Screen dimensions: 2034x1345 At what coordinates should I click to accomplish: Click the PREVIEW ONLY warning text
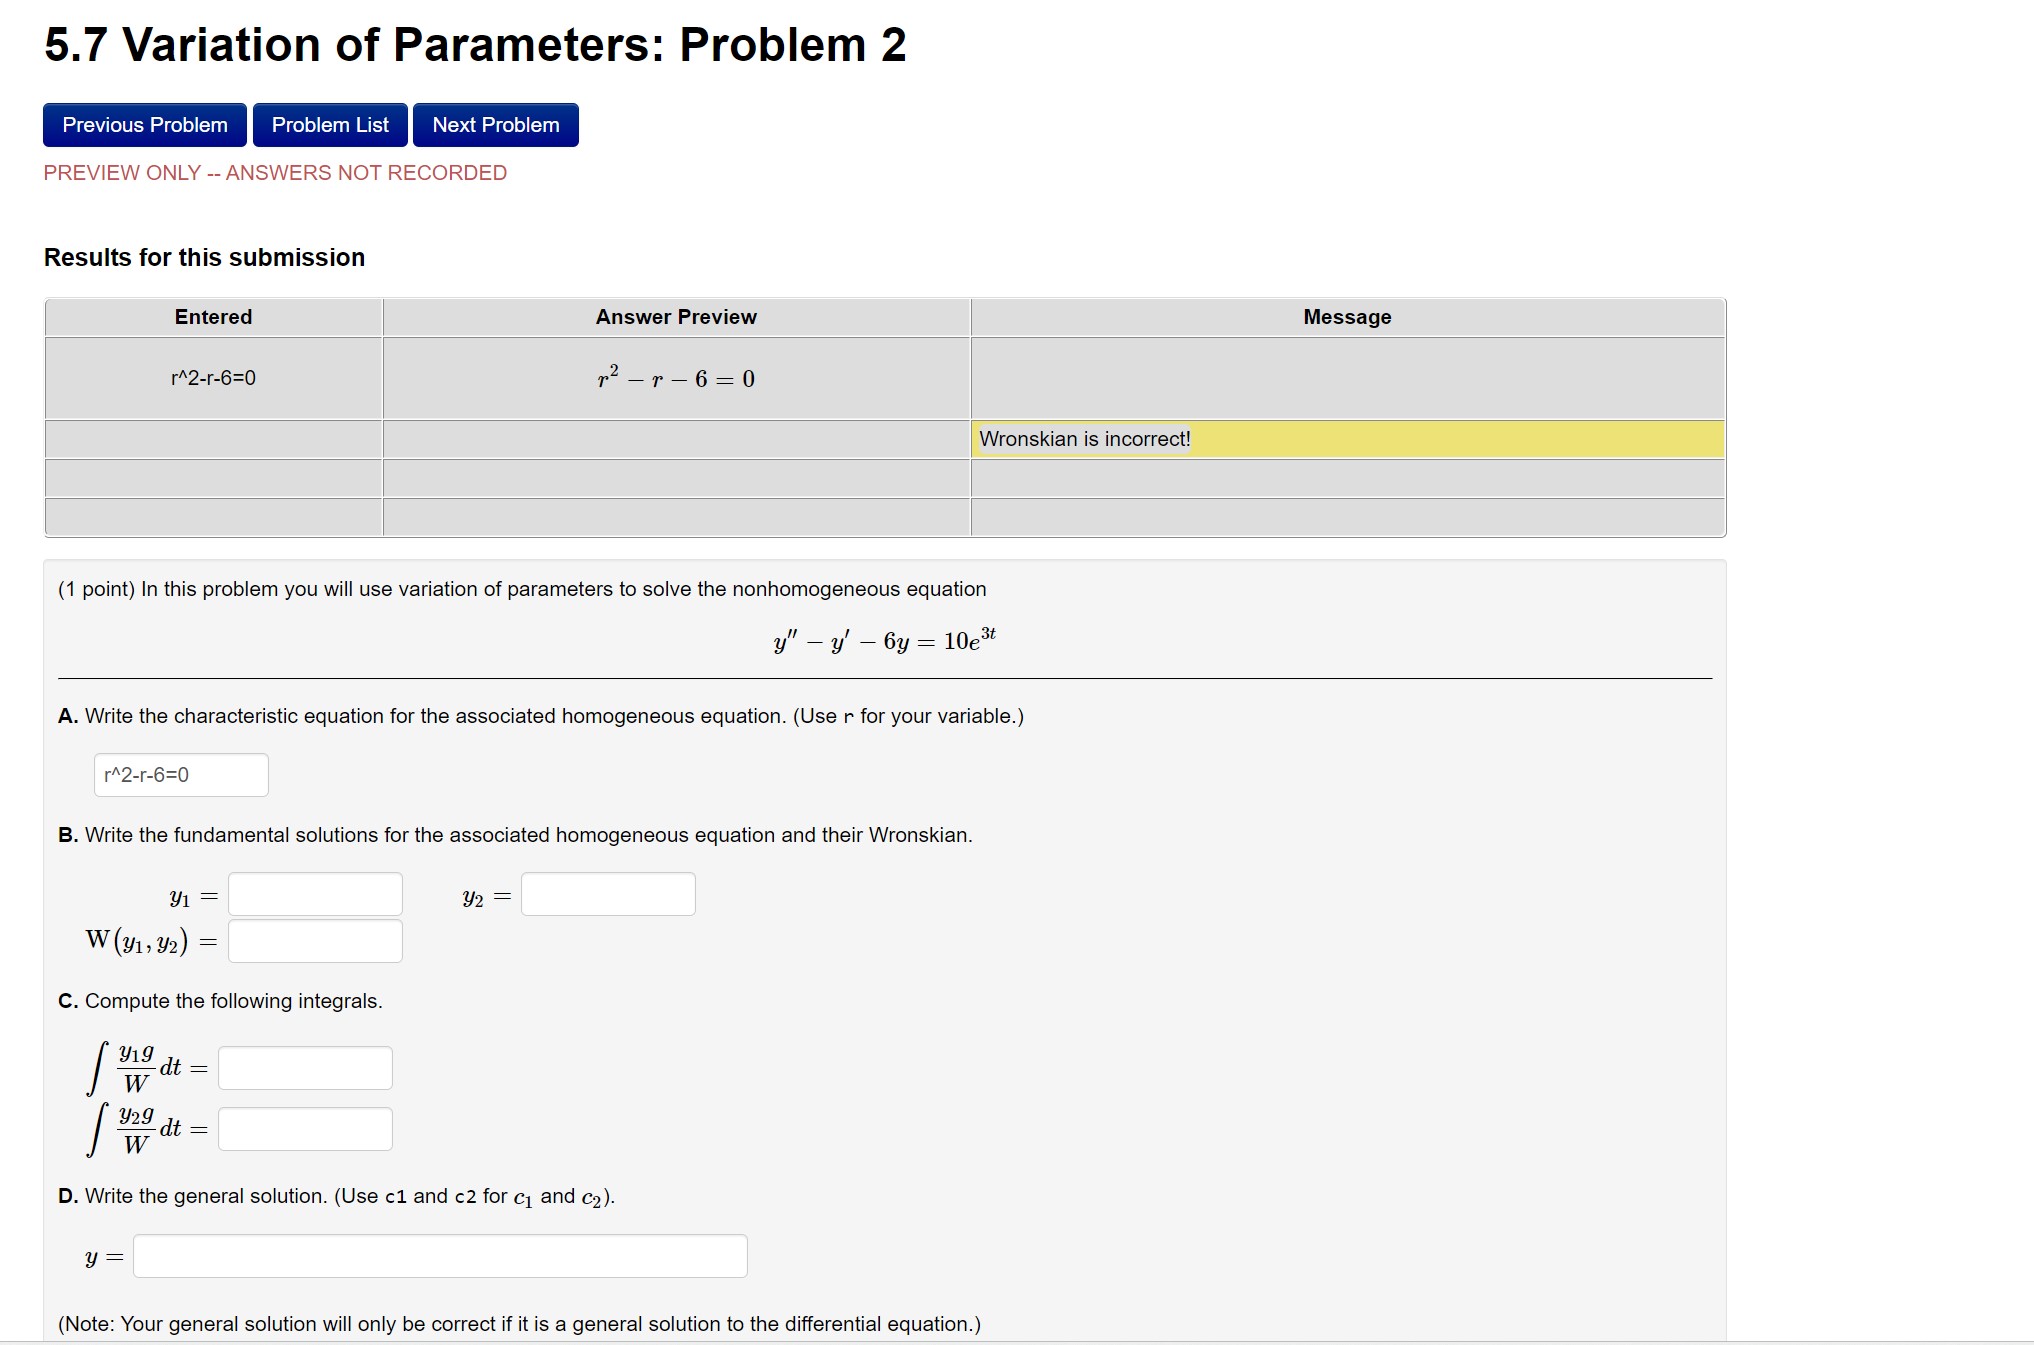pyautogui.click(x=274, y=172)
